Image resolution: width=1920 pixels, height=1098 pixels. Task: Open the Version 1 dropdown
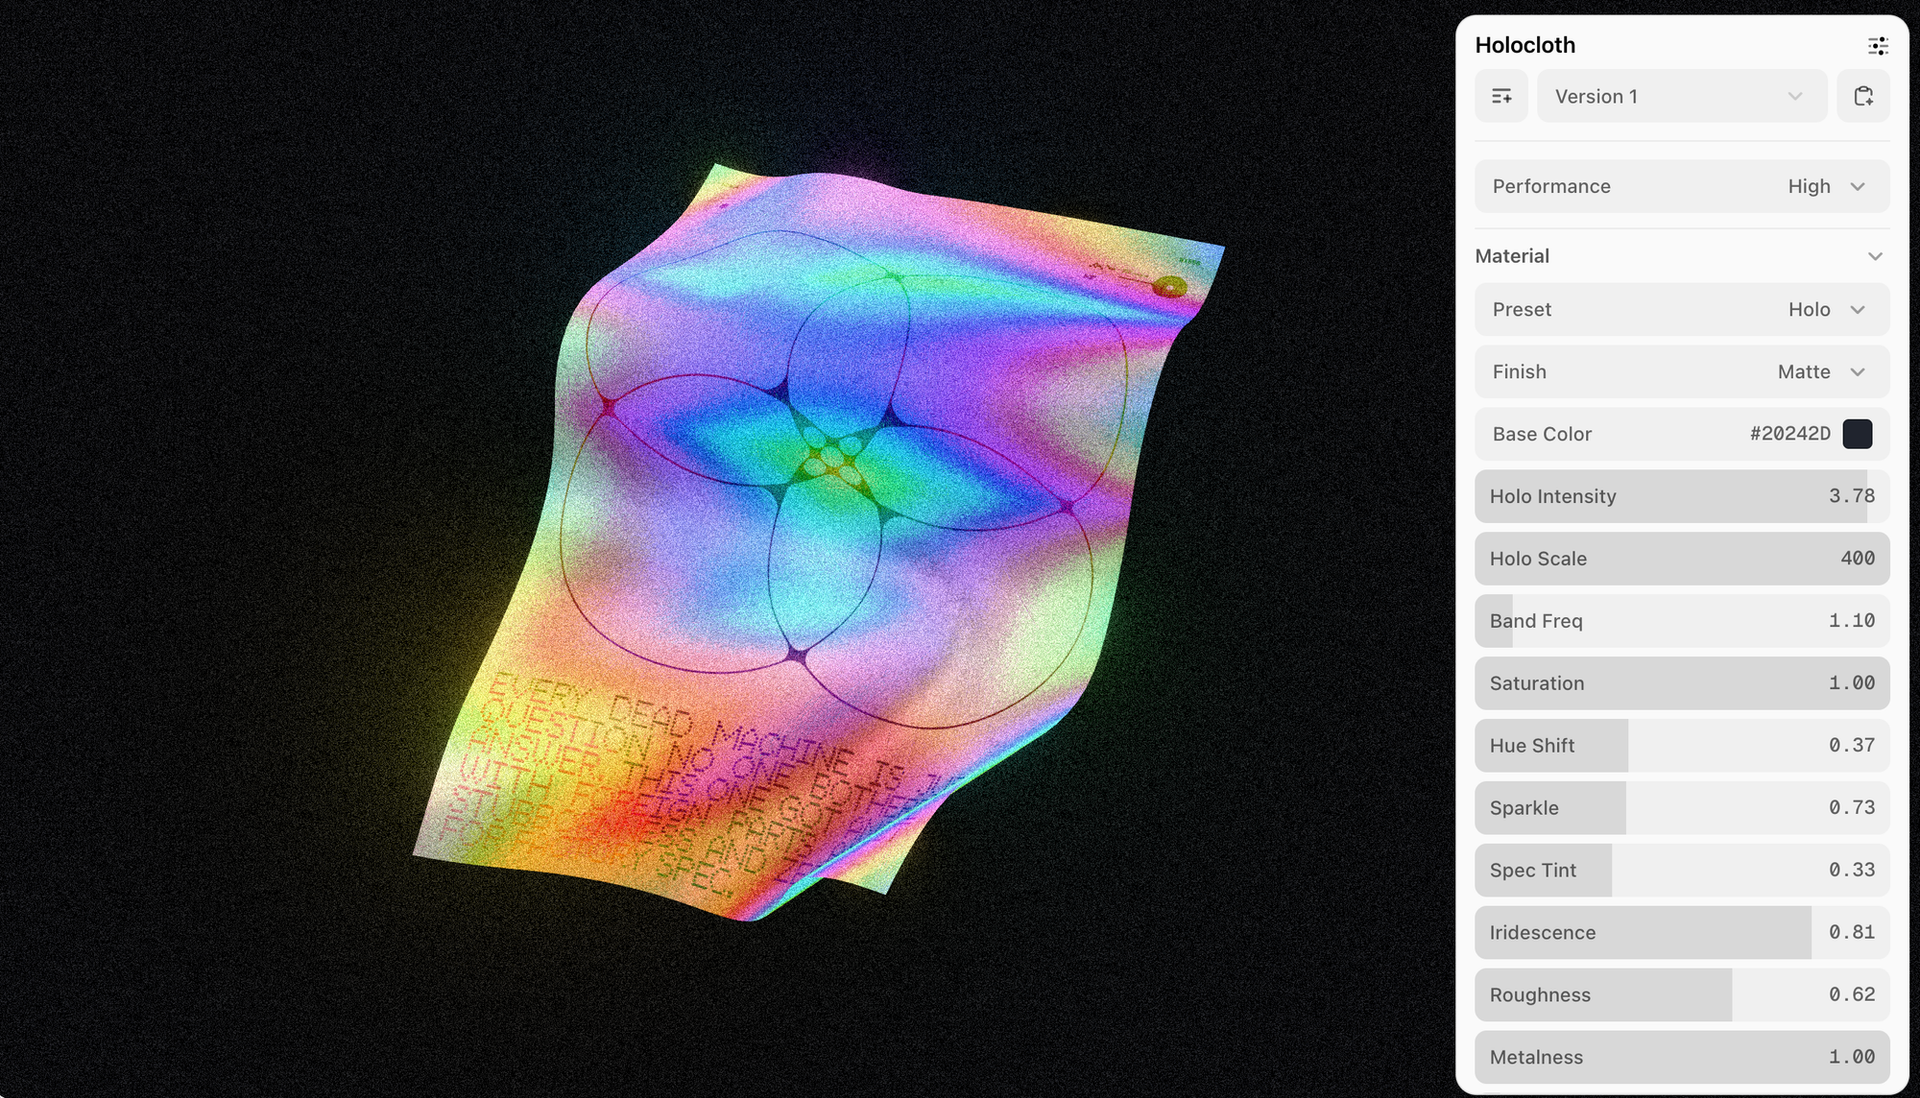point(1682,96)
